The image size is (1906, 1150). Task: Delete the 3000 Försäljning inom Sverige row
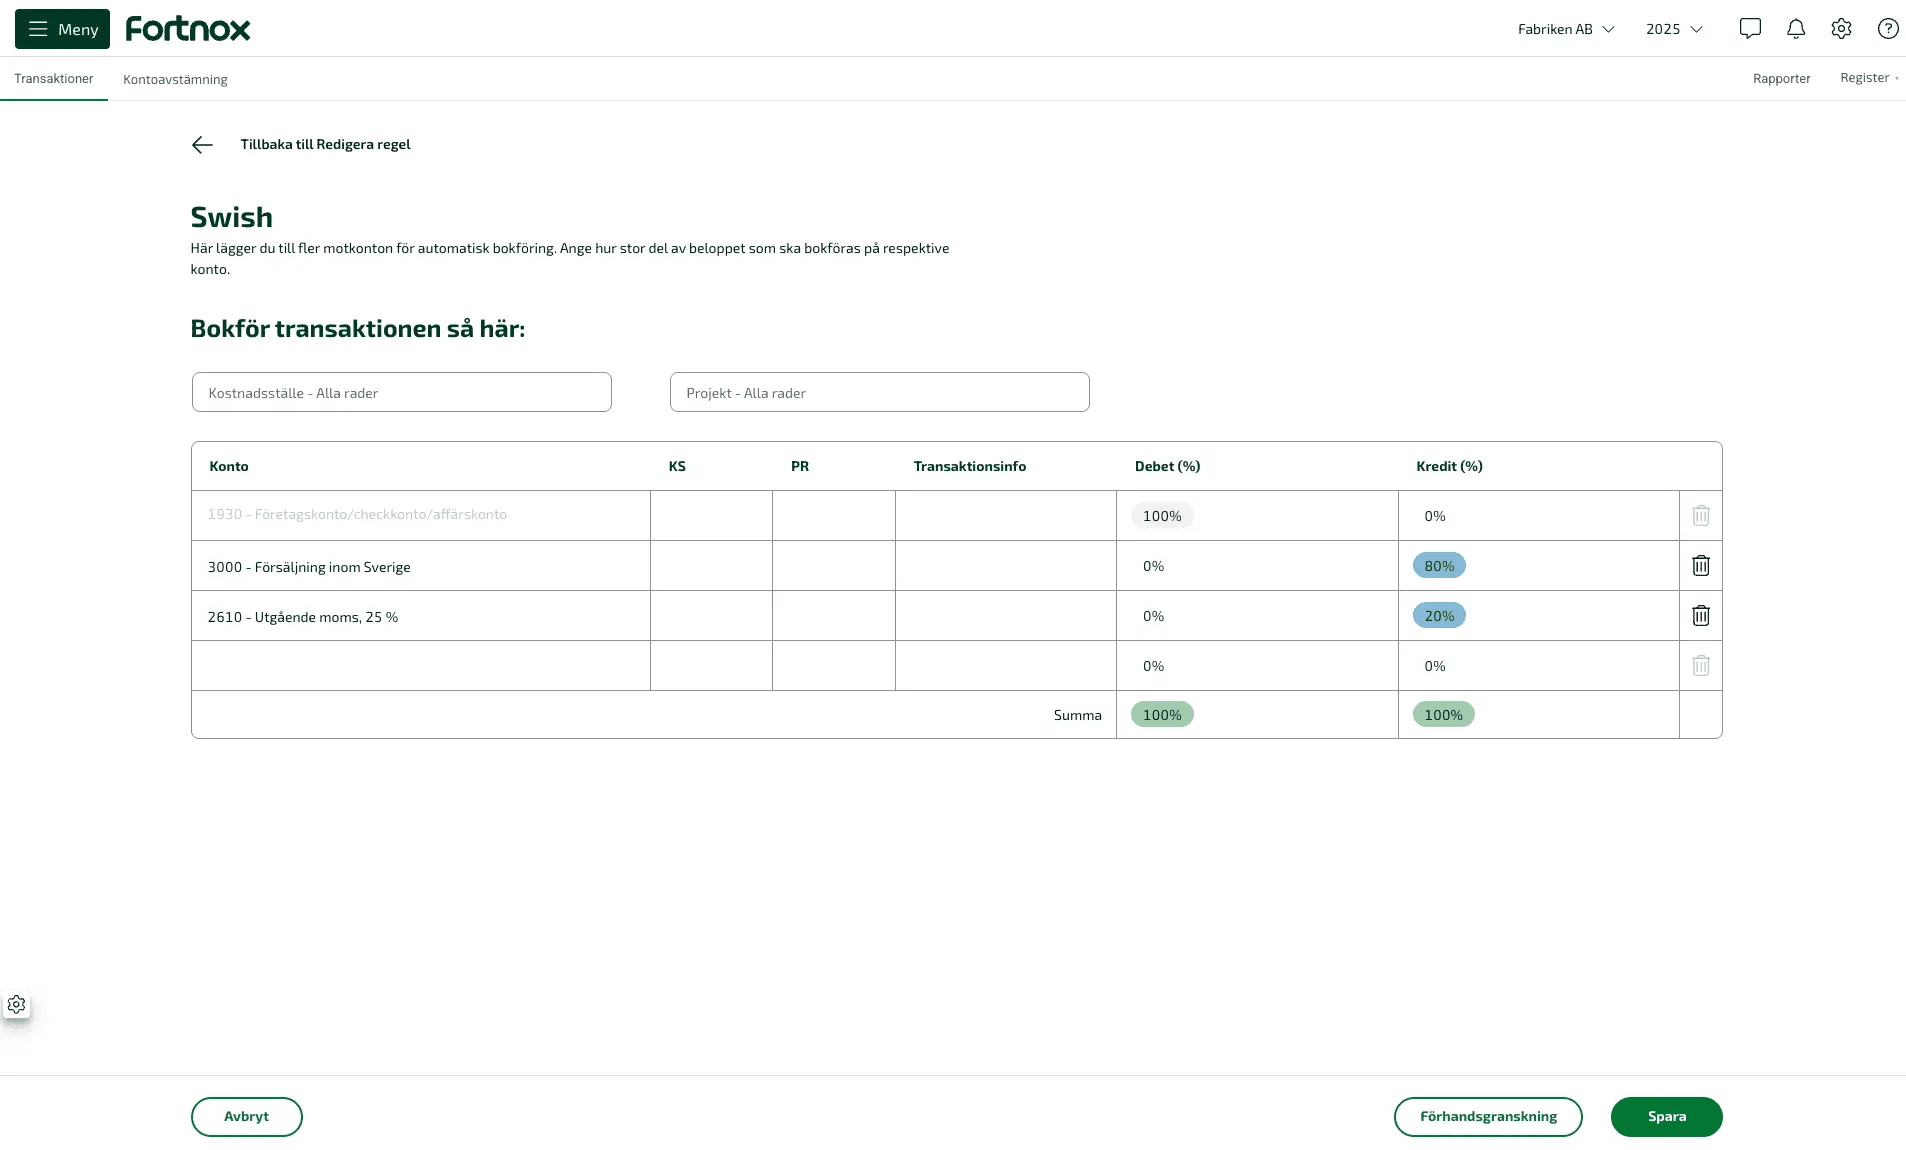click(x=1700, y=566)
